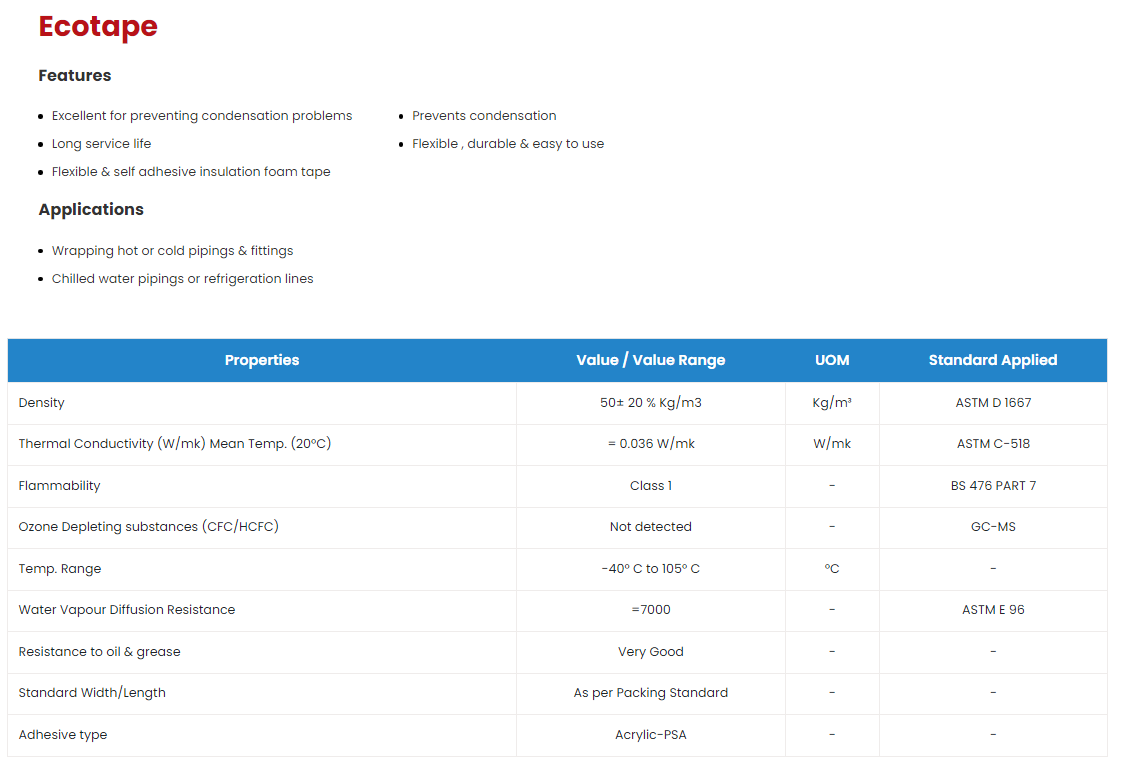
Task: Click 'Flexible, durable & easy to use' bullet
Action: click(x=508, y=144)
